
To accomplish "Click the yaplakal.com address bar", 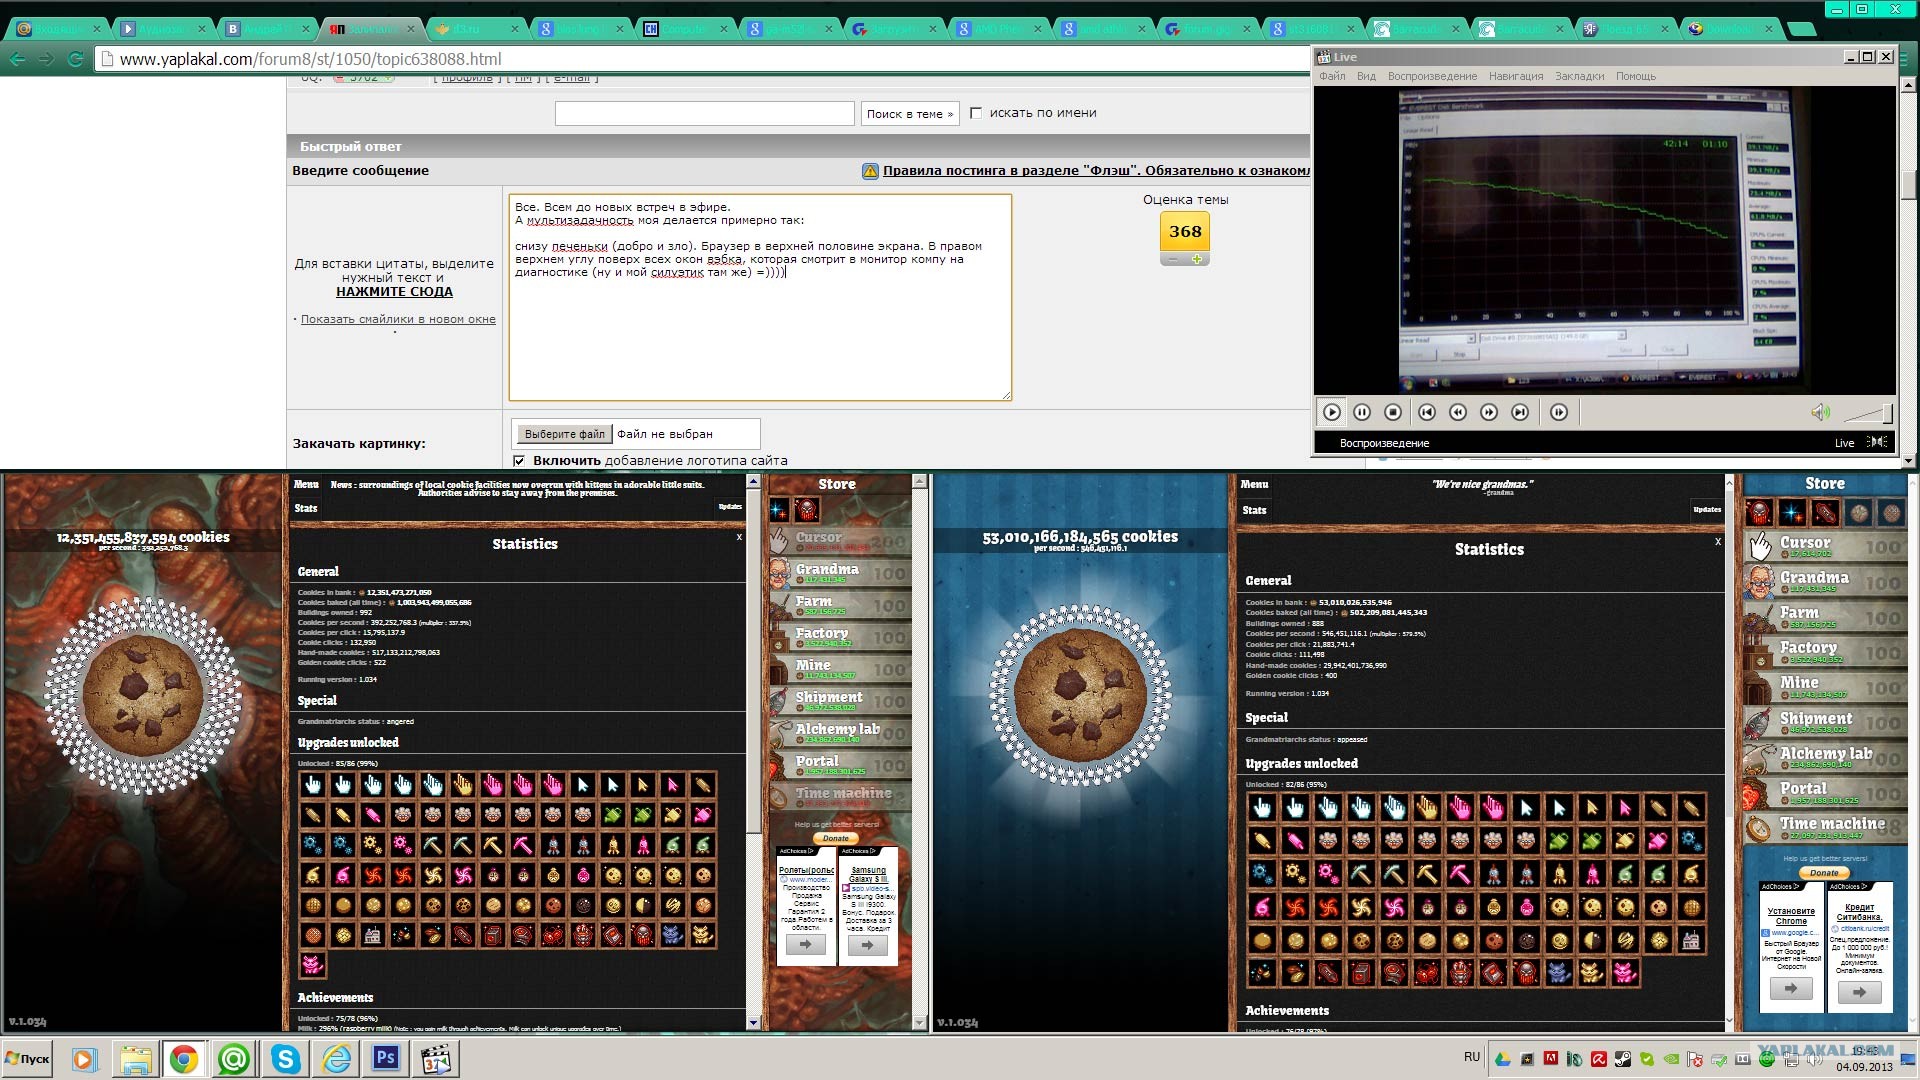I will [x=700, y=59].
